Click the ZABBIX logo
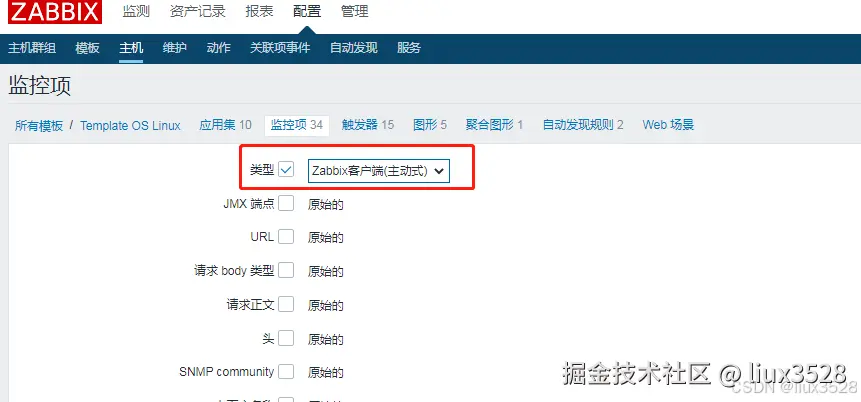Image resolution: width=861 pixels, height=402 pixels. click(x=55, y=12)
